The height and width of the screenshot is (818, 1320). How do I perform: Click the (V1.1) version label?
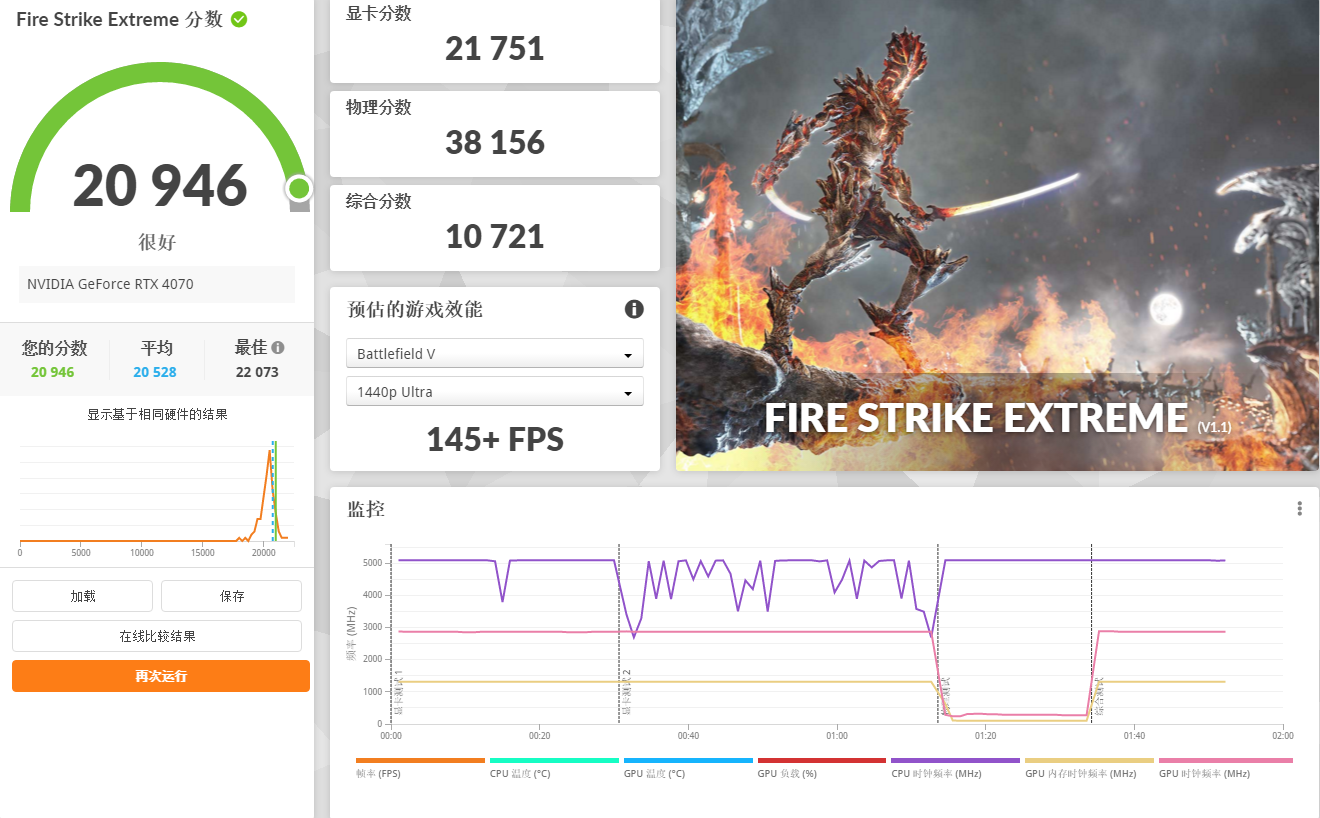[x=1214, y=427]
